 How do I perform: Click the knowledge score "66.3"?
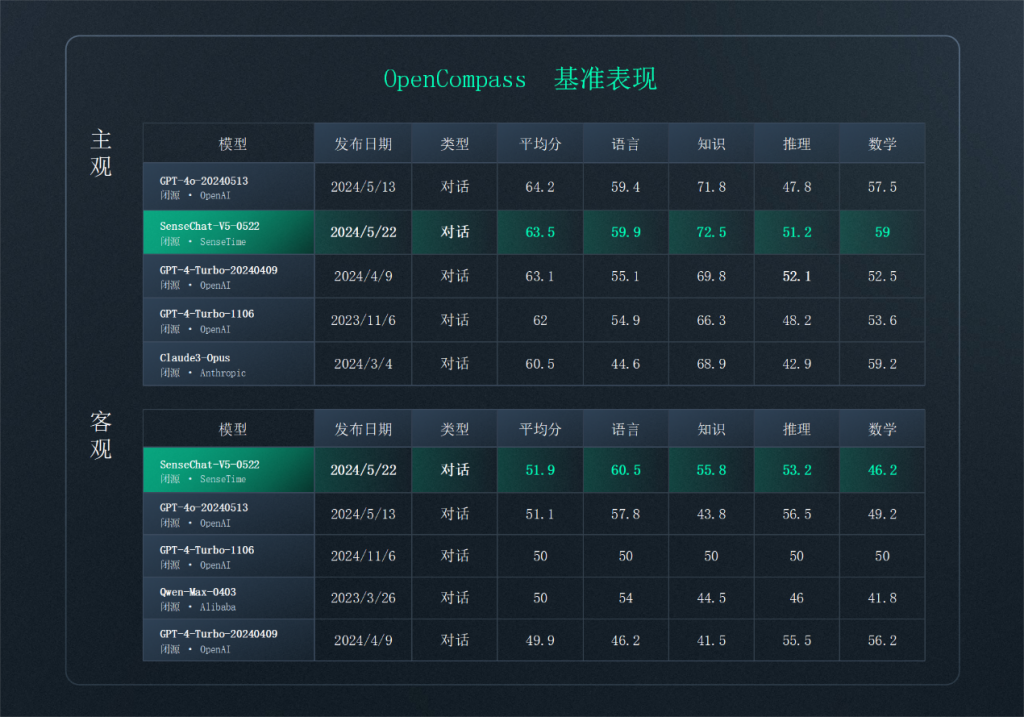tap(711, 320)
